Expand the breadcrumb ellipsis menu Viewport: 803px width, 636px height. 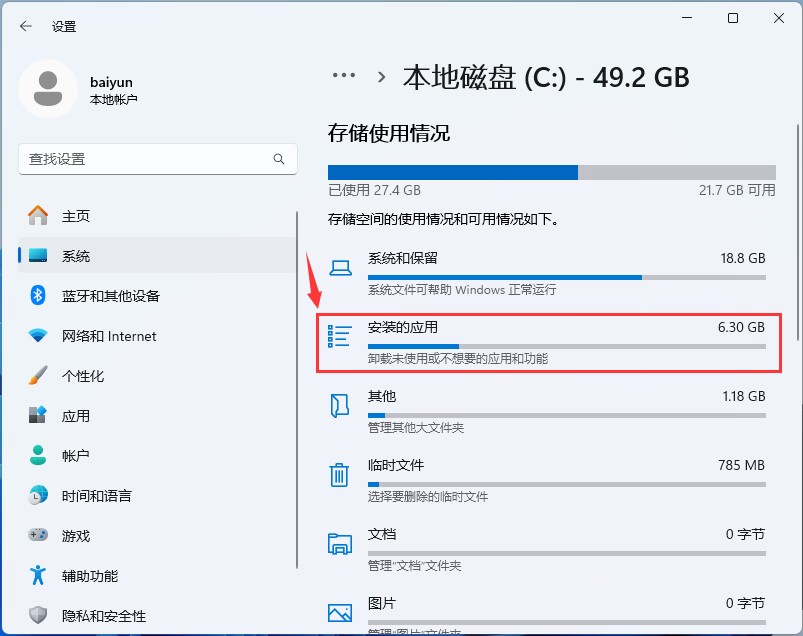pos(344,75)
